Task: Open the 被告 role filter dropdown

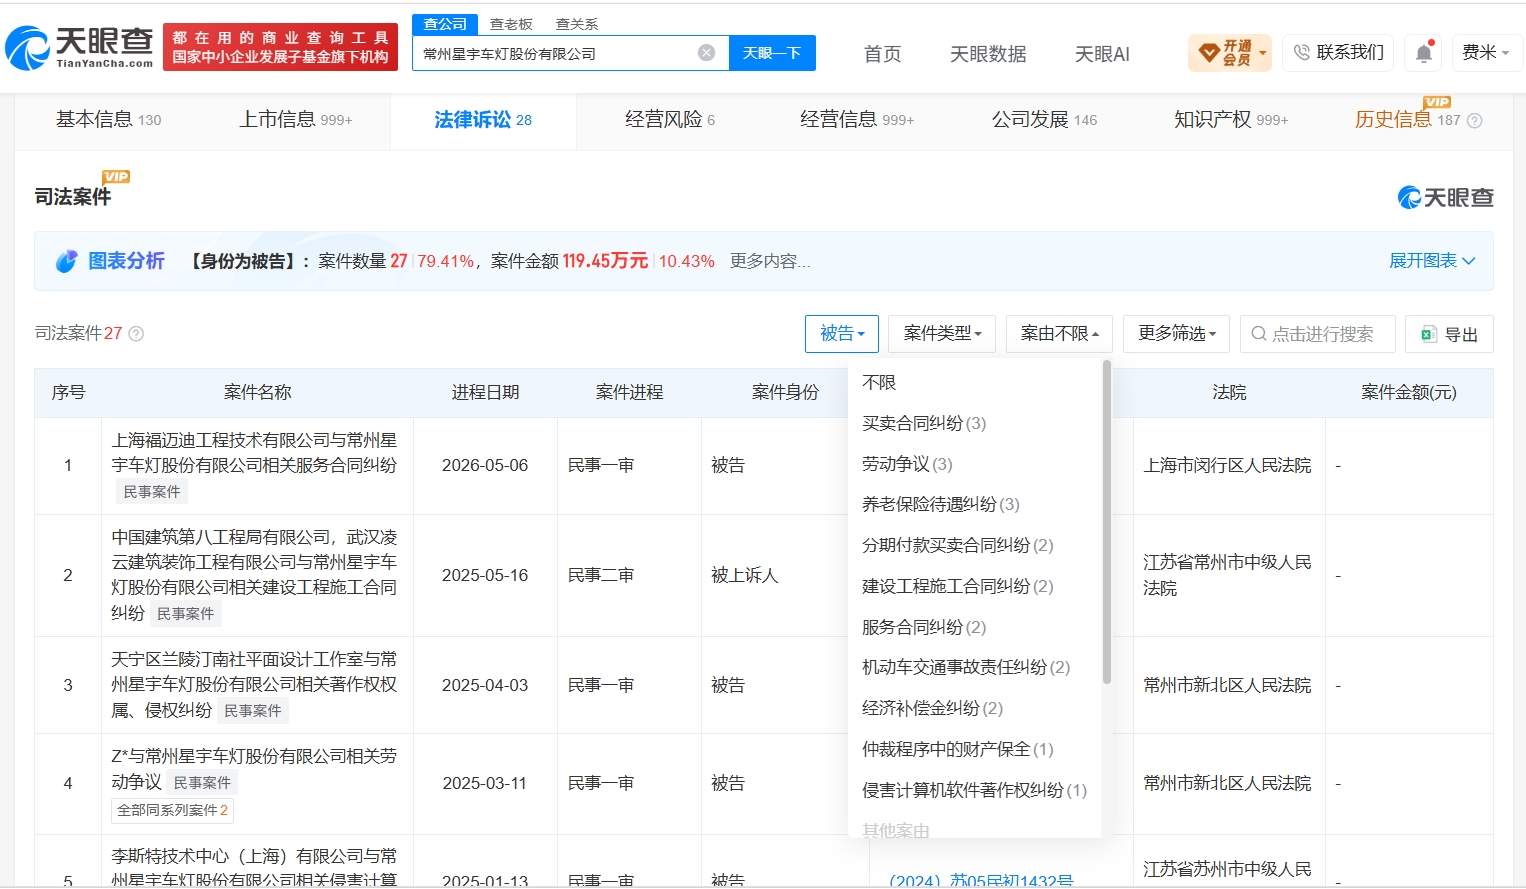Action: [842, 334]
